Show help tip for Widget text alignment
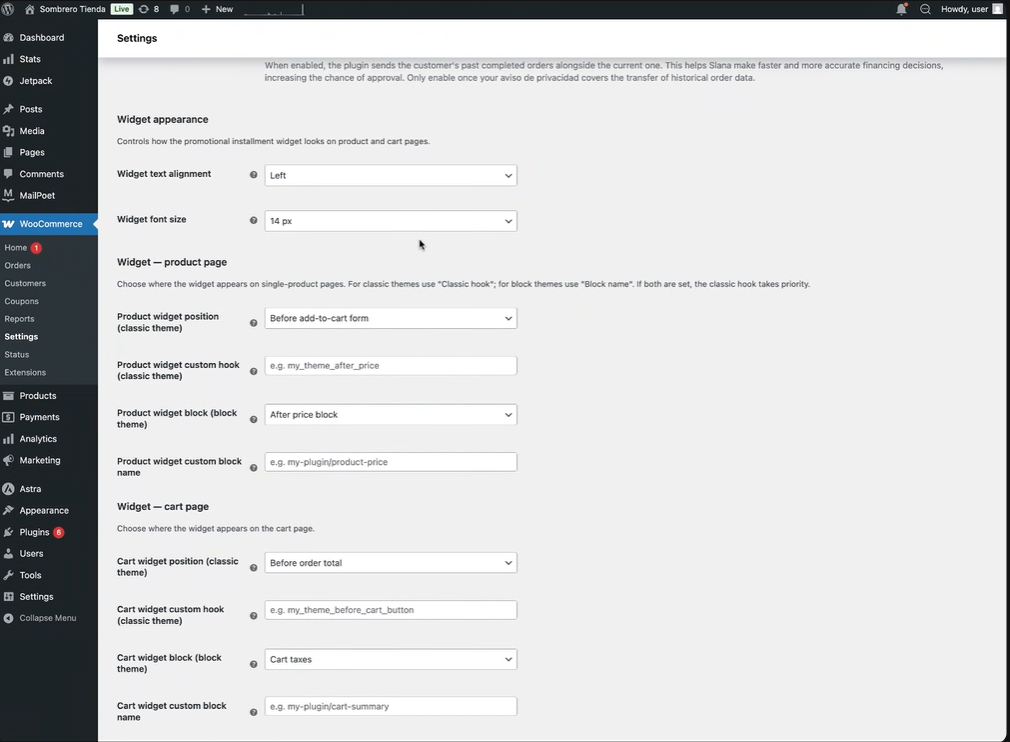1010x742 pixels. (253, 175)
